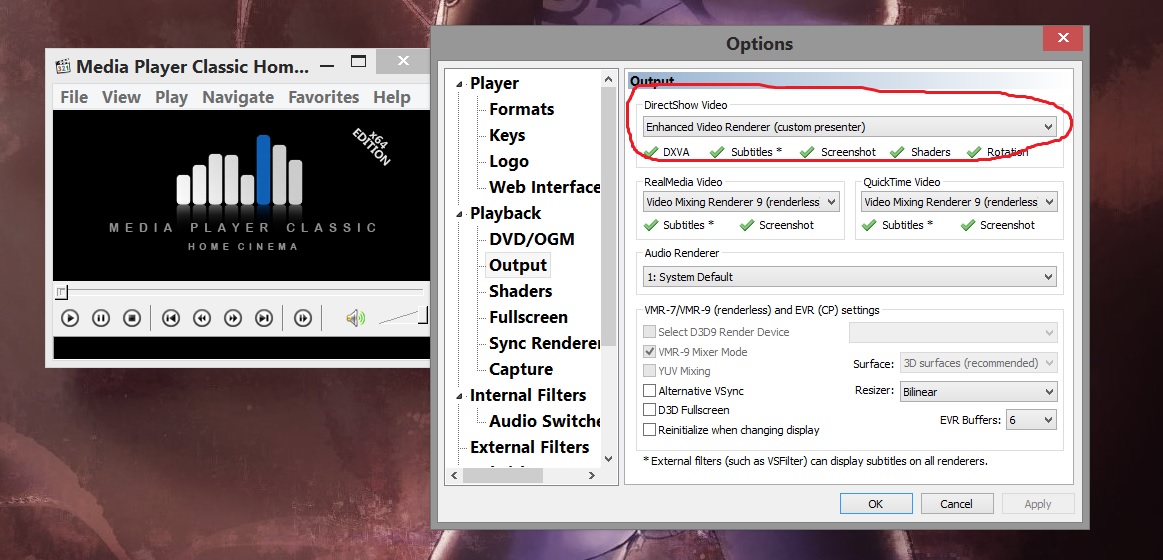
Task: Open the Favorites menu
Action: tap(323, 97)
